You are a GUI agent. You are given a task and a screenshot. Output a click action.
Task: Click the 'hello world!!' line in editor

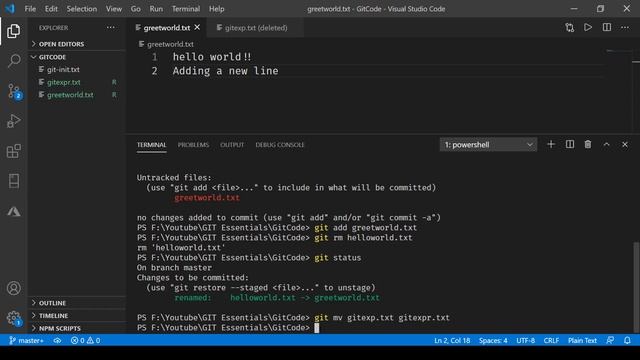[212, 57]
